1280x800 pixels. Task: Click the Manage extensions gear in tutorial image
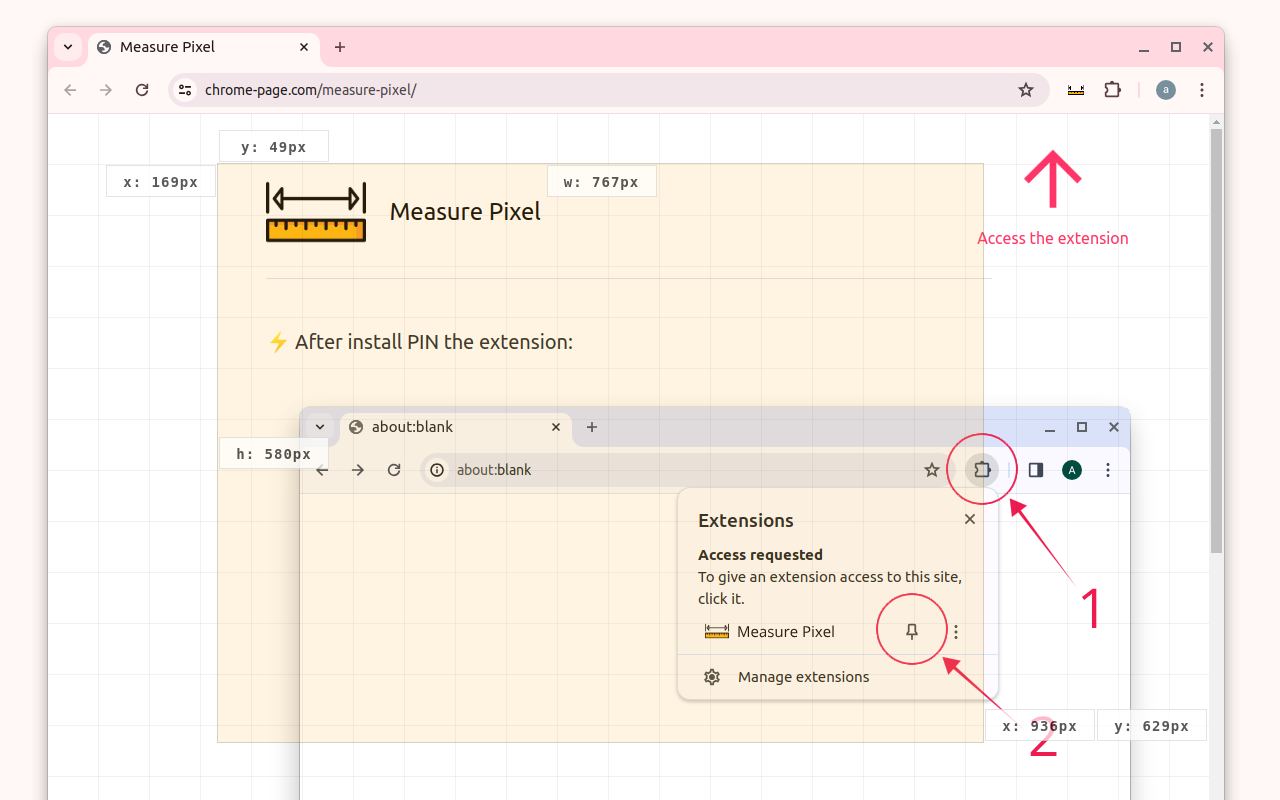pos(712,677)
